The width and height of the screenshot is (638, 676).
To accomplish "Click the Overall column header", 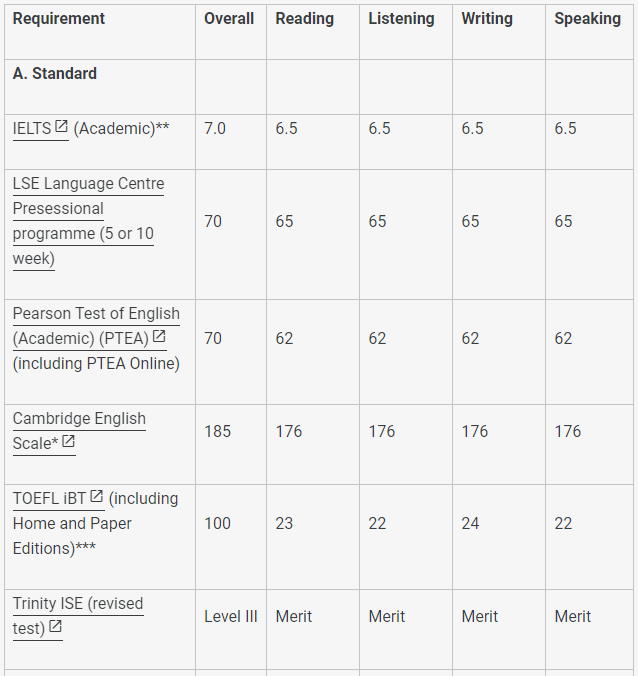I will point(229,19).
